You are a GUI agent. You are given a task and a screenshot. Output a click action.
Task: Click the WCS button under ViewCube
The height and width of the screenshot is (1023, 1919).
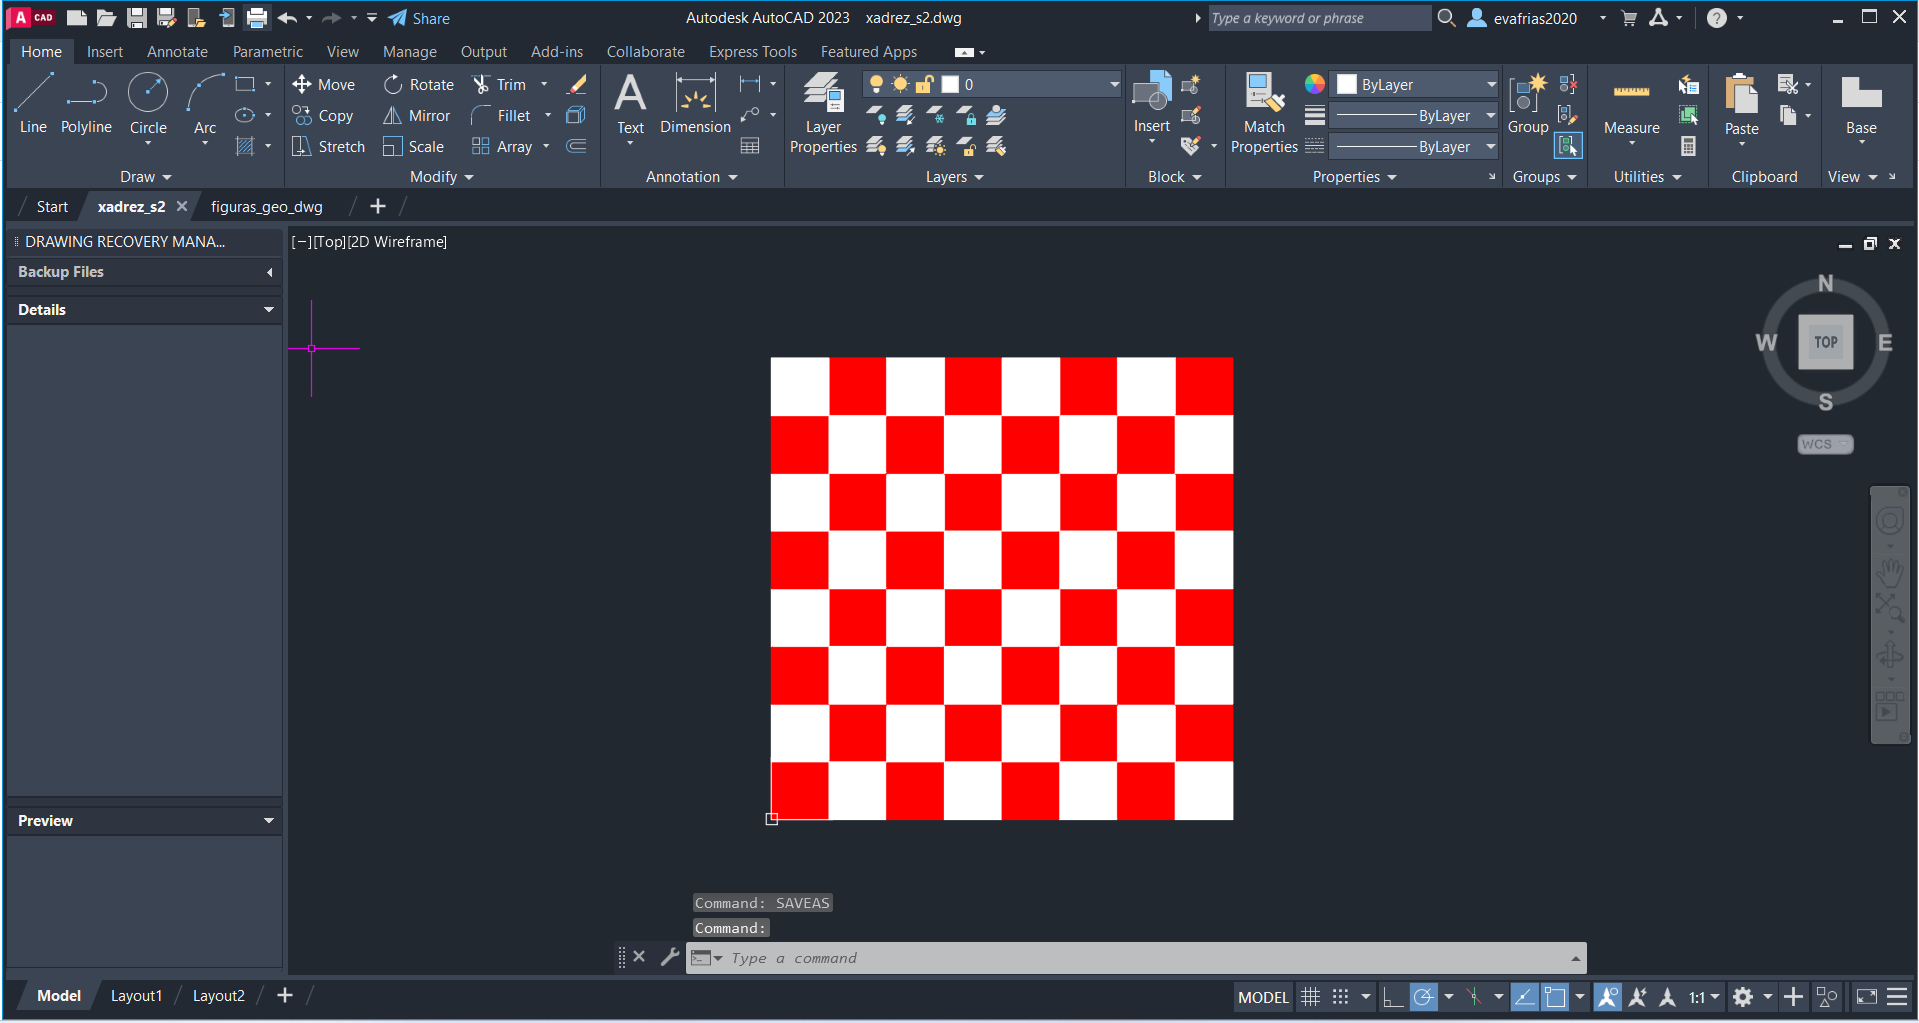pyautogui.click(x=1825, y=444)
